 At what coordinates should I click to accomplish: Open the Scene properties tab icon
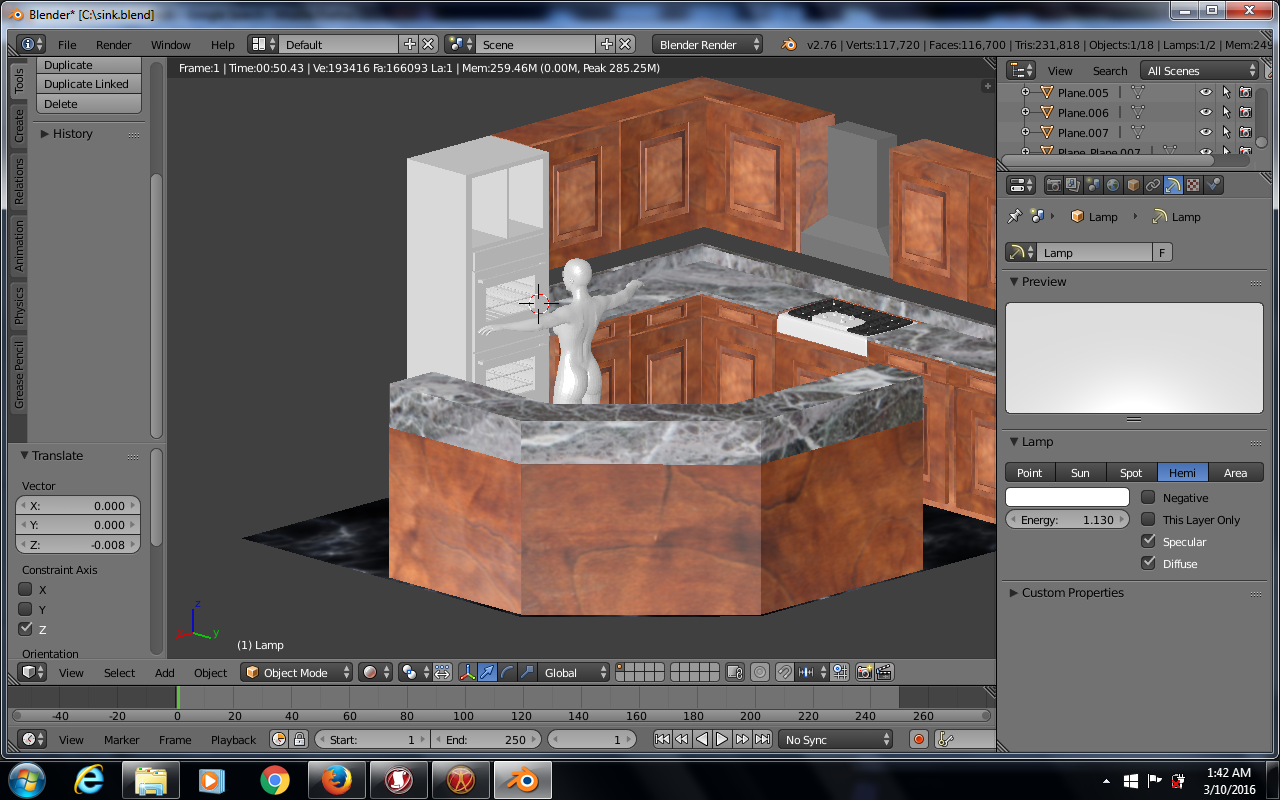point(1093,185)
